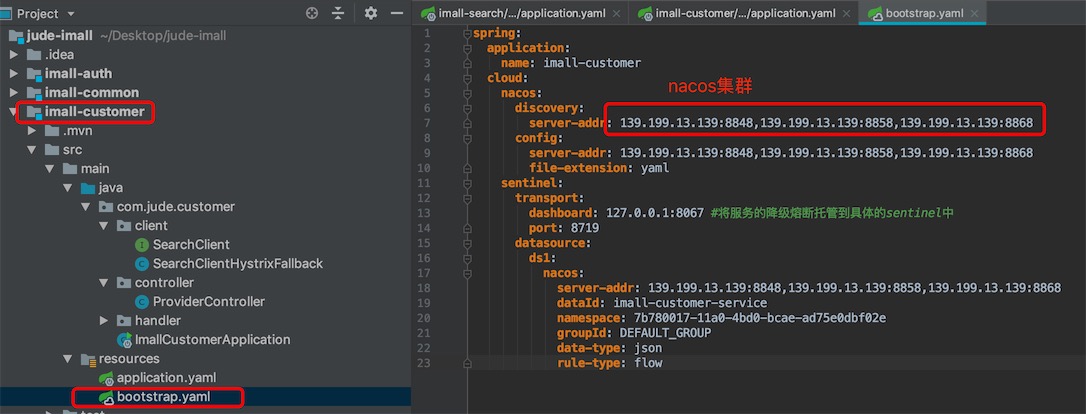Screen dimensions: 1086x414
Task: Click the namespace UUID value
Action: 760,318
